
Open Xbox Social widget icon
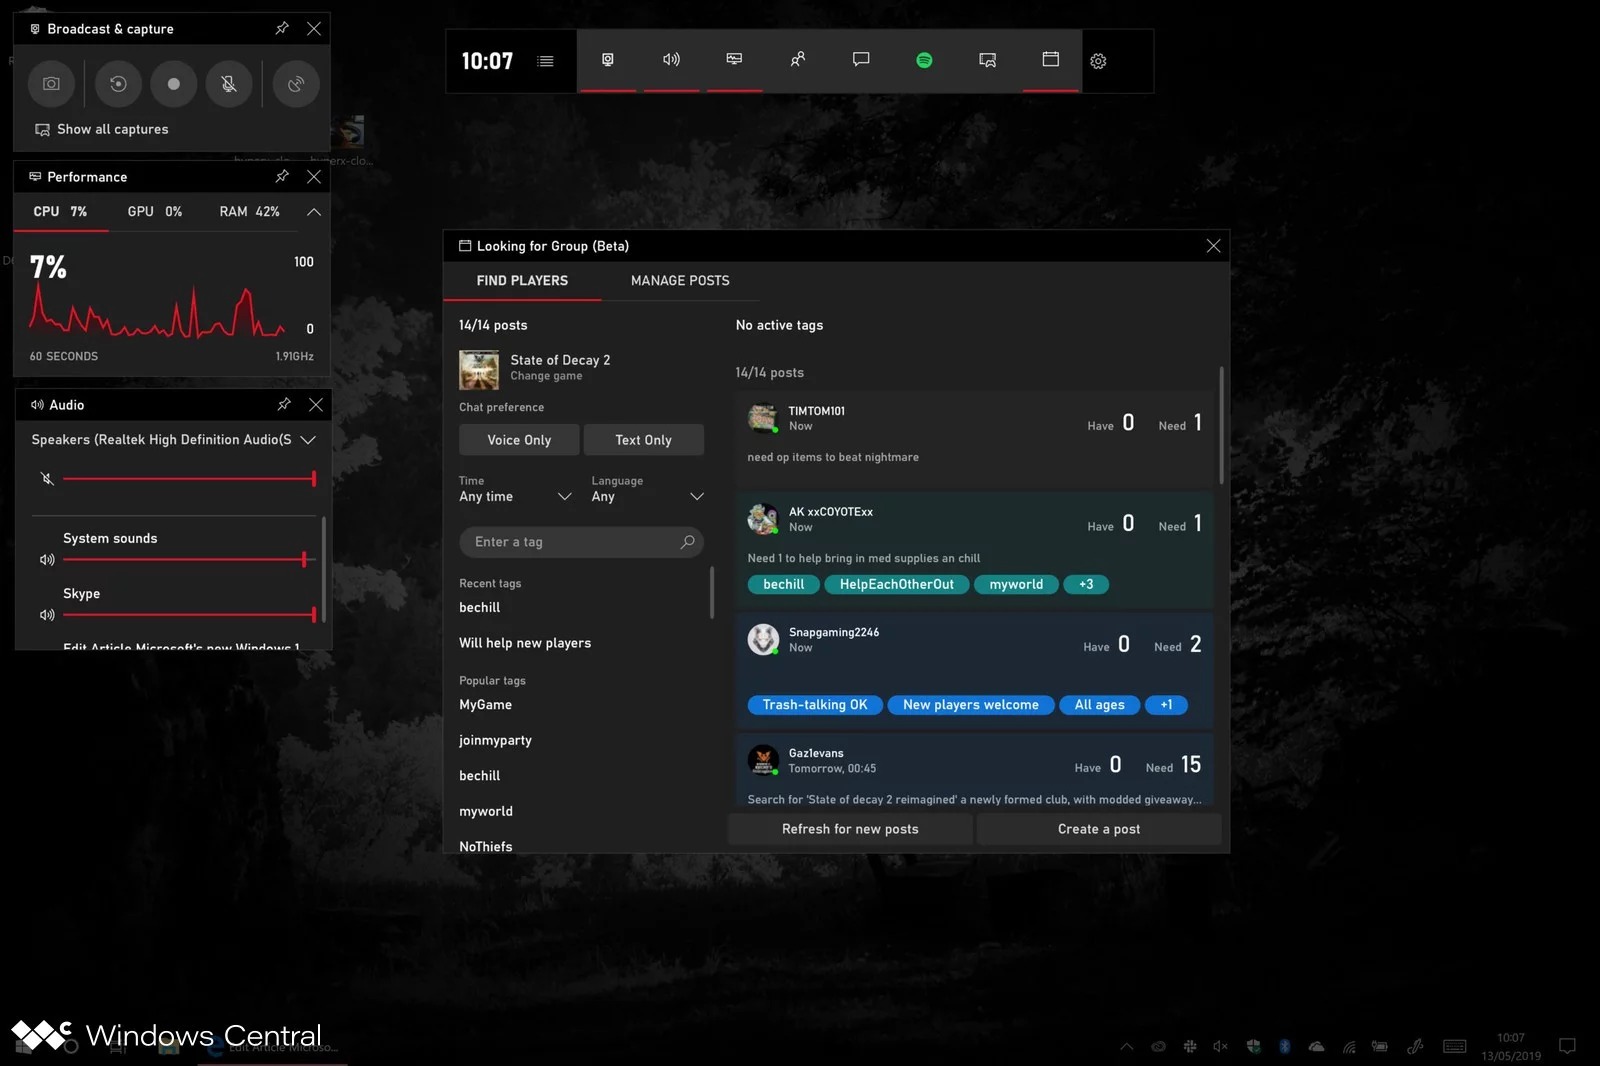coord(797,61)
